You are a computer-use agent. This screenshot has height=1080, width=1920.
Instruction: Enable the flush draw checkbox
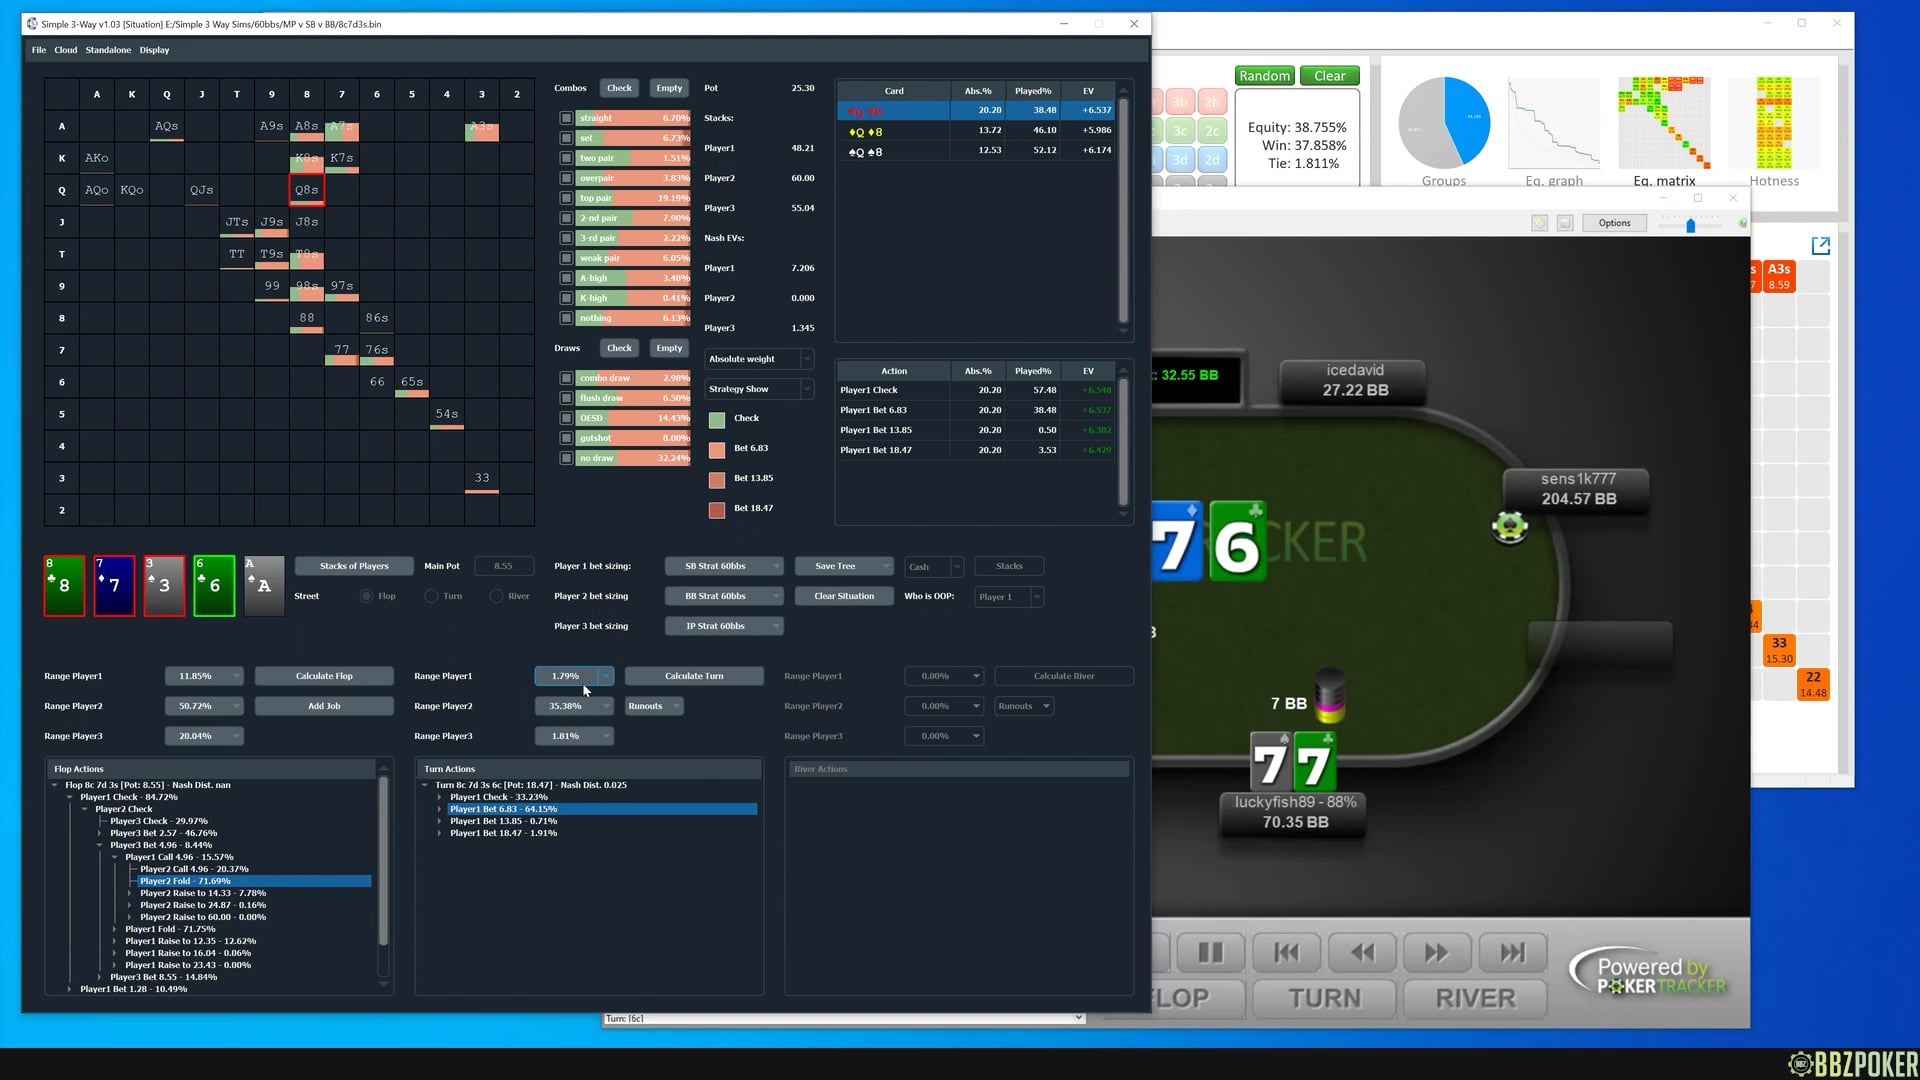click(x=566, y=398)
